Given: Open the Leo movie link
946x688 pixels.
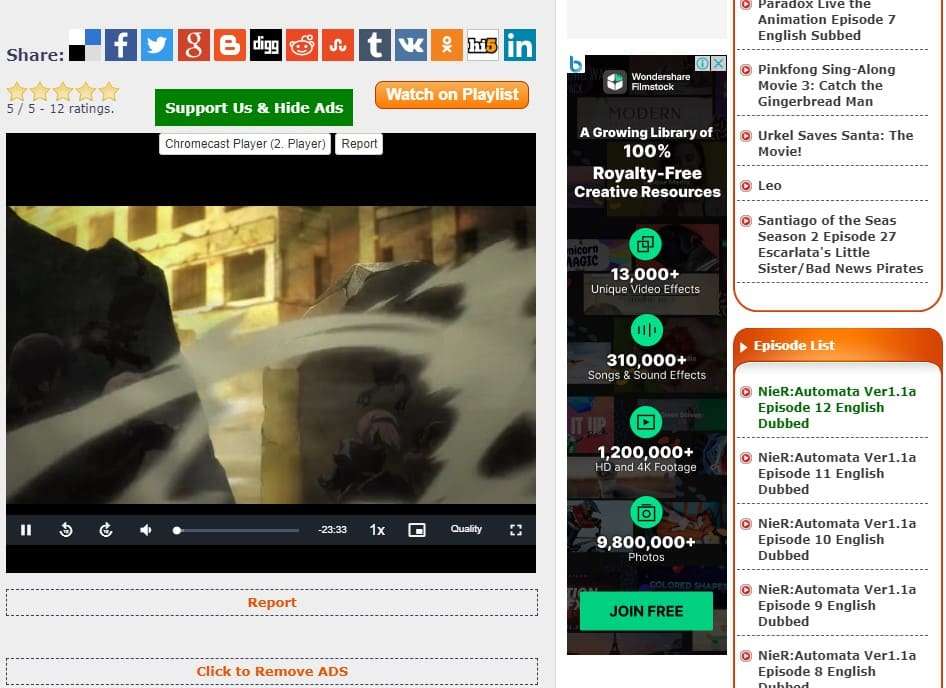Looking at the screenshot, I should coord(769,185).
